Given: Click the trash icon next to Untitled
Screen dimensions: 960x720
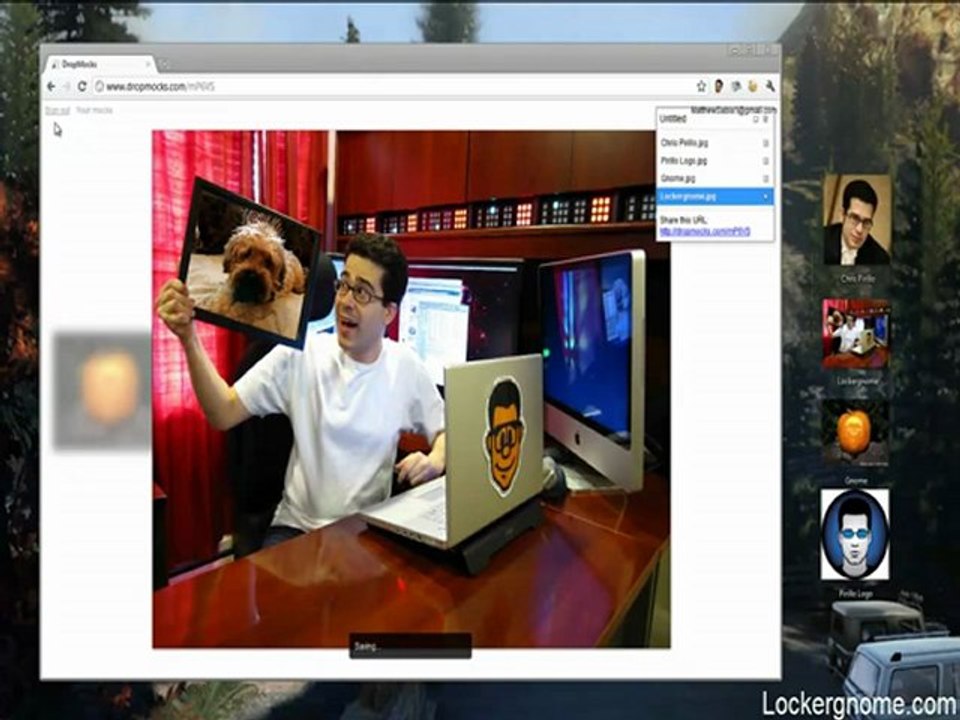Looking at the screenshot, I should point(765,119).
